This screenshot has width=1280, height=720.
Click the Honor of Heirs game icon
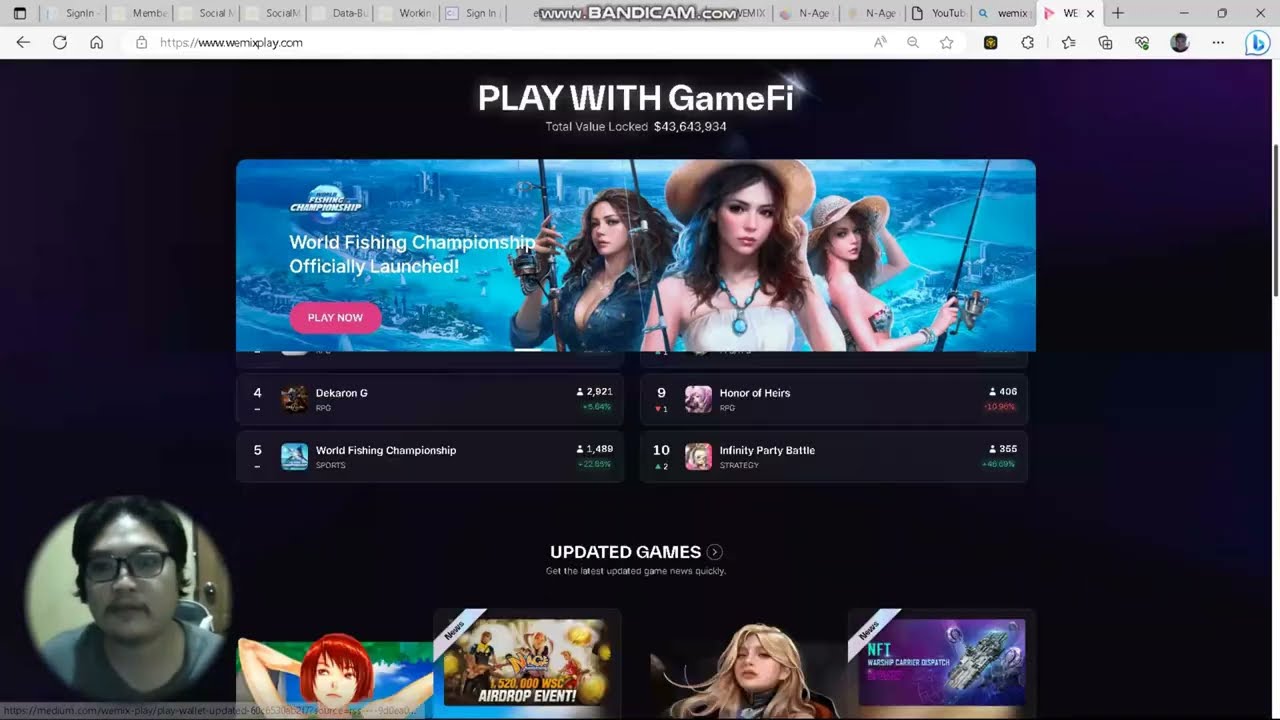pyautogui.click(x=698, y=399)
